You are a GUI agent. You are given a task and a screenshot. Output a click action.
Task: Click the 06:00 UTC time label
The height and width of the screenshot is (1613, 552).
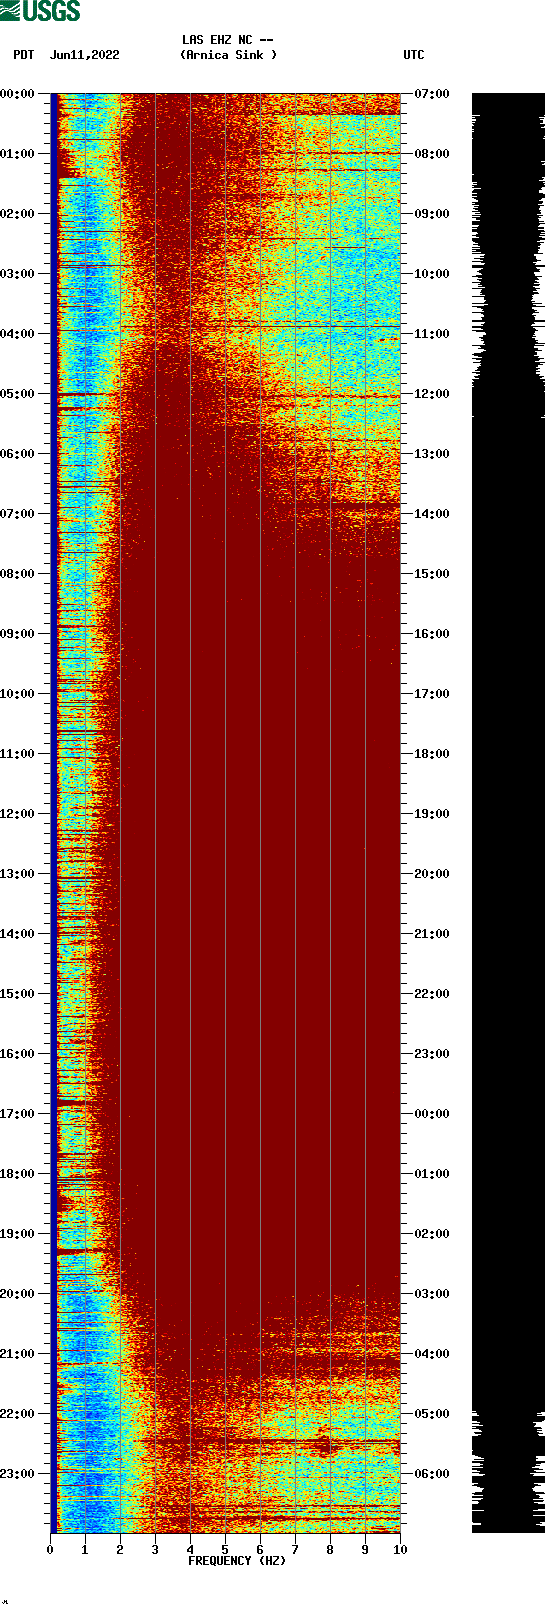(432, 1474)
